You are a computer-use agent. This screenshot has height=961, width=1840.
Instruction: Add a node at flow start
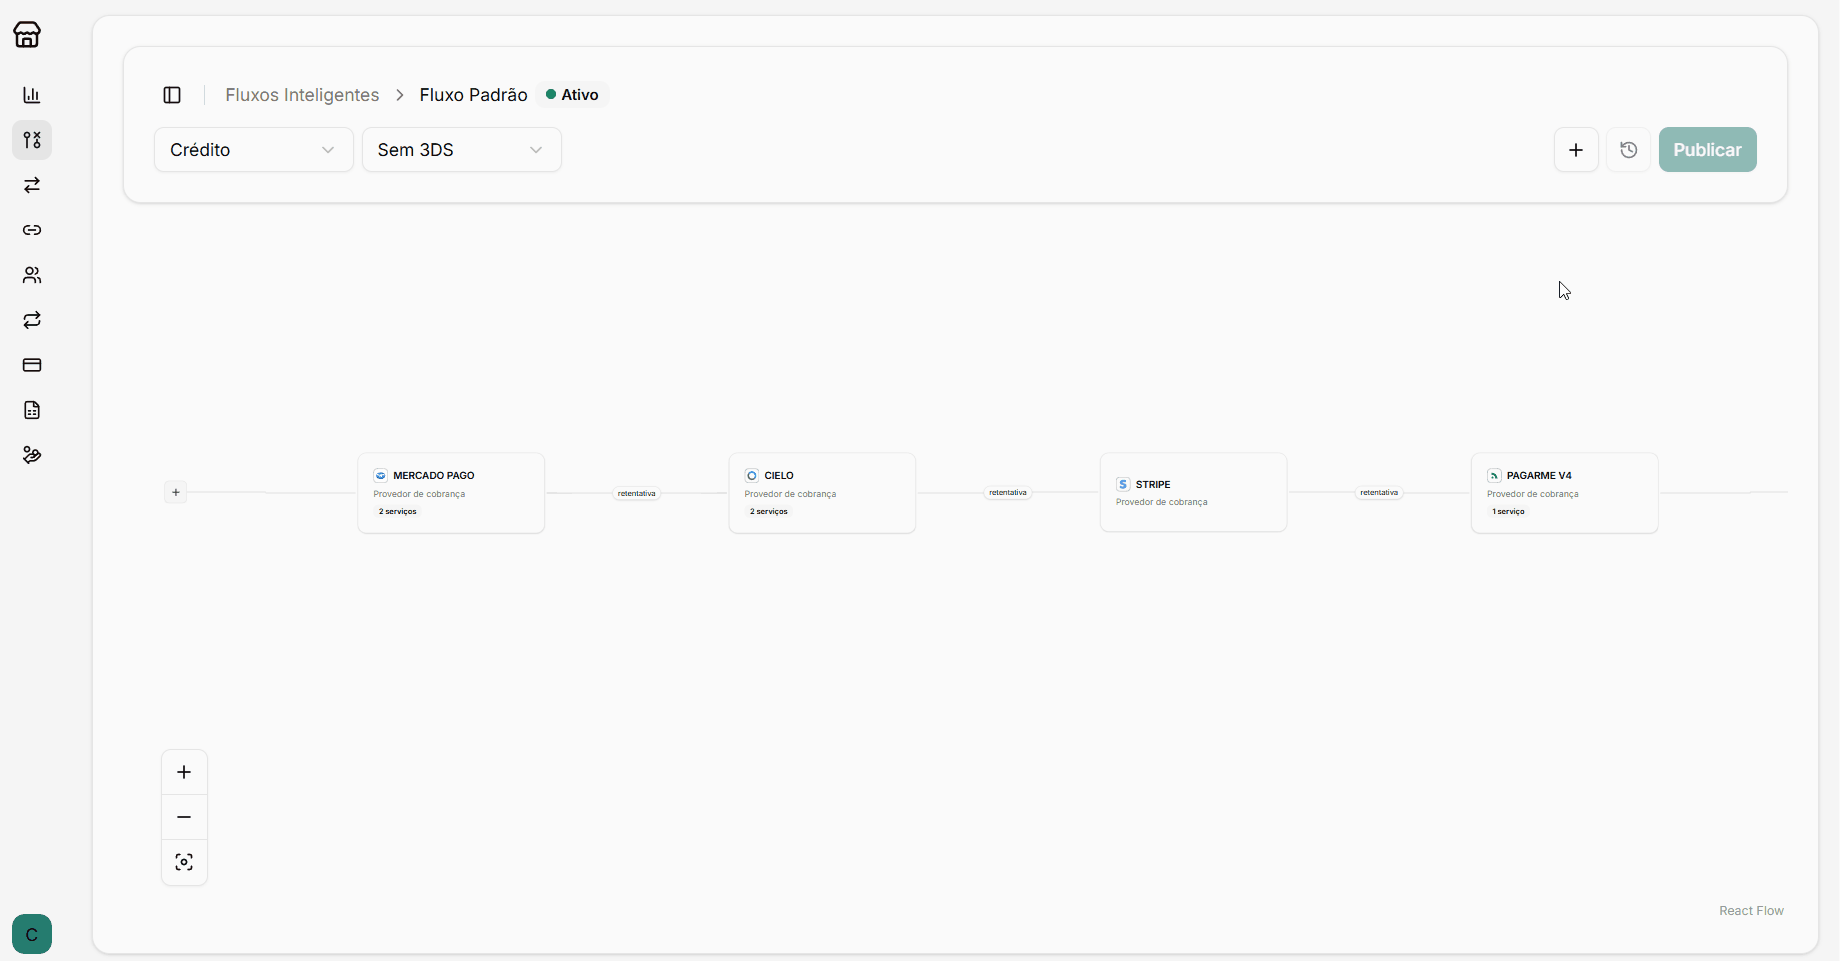click(x=176, y=492)
